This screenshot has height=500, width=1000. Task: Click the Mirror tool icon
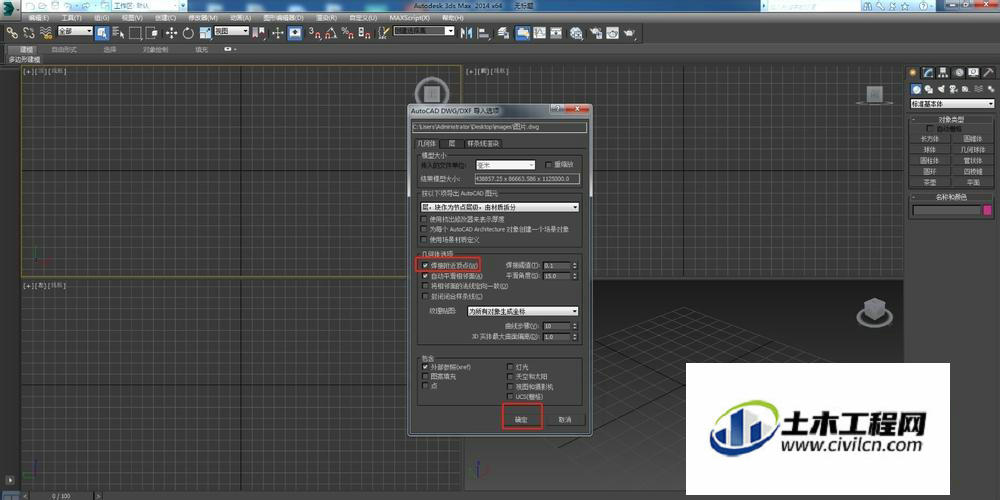click(467, 33)
